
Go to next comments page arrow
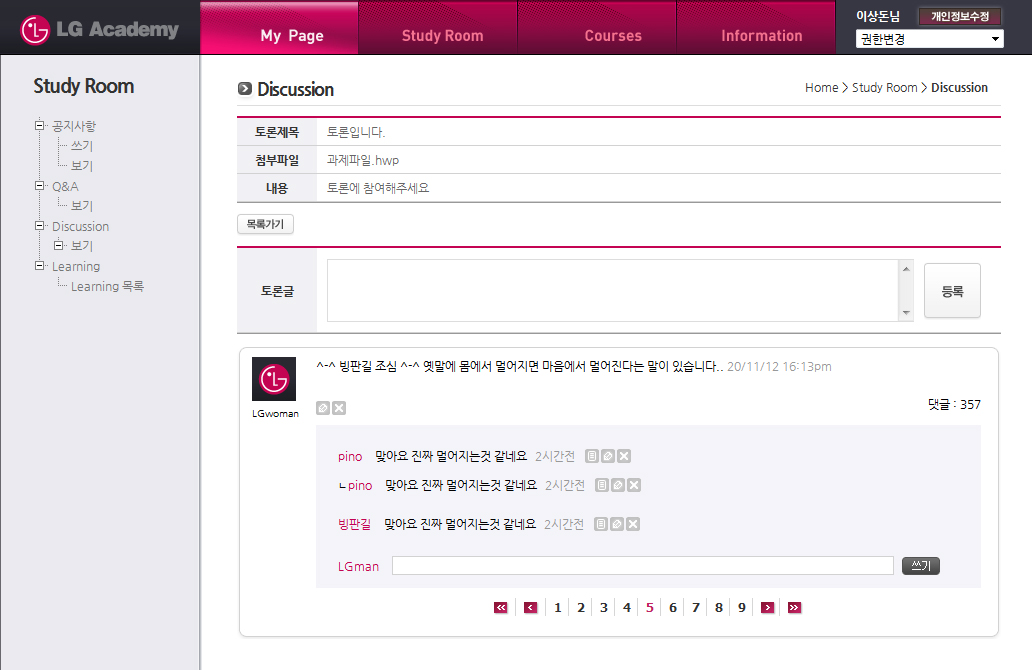(767, 607)
